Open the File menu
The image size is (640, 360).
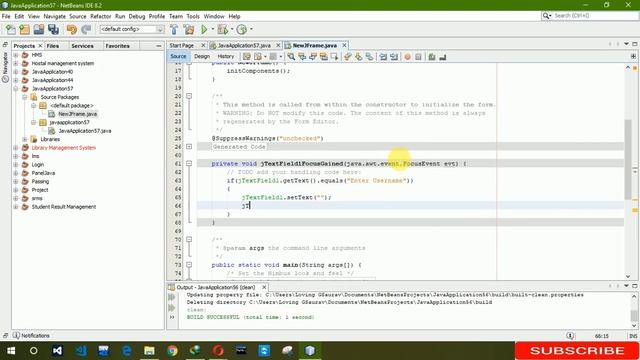6,16
